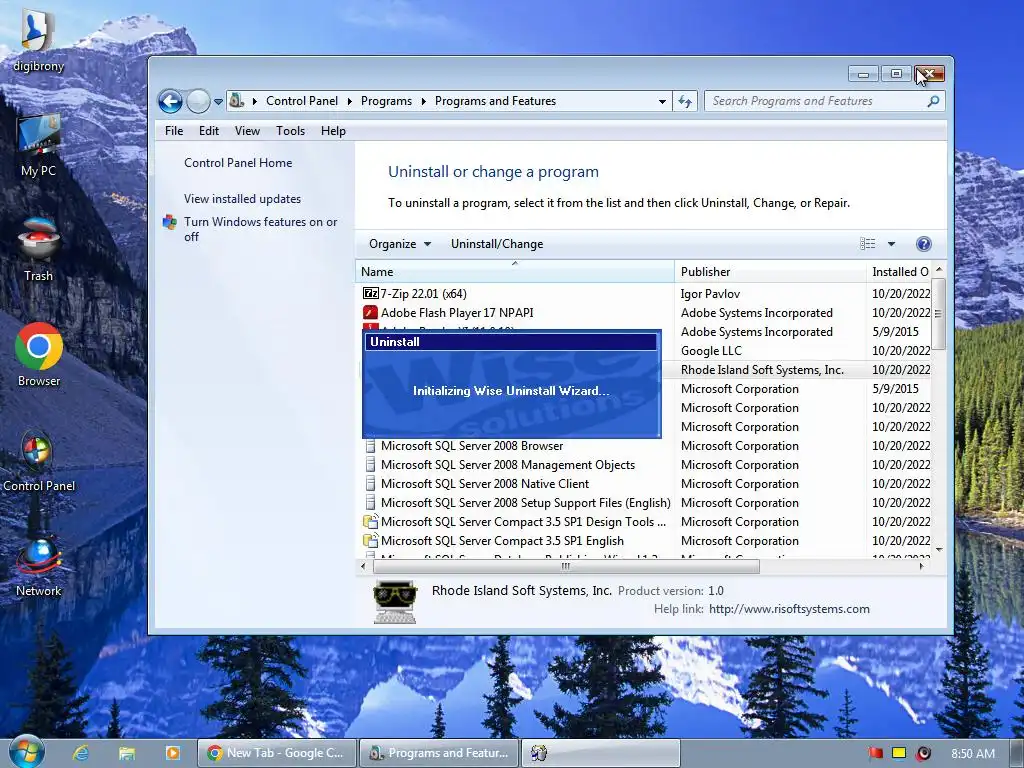Click the horizontal scrollbar thumb of the list
The height and width of the screenshot is (768, 1024).
click(x=565, y=566)
